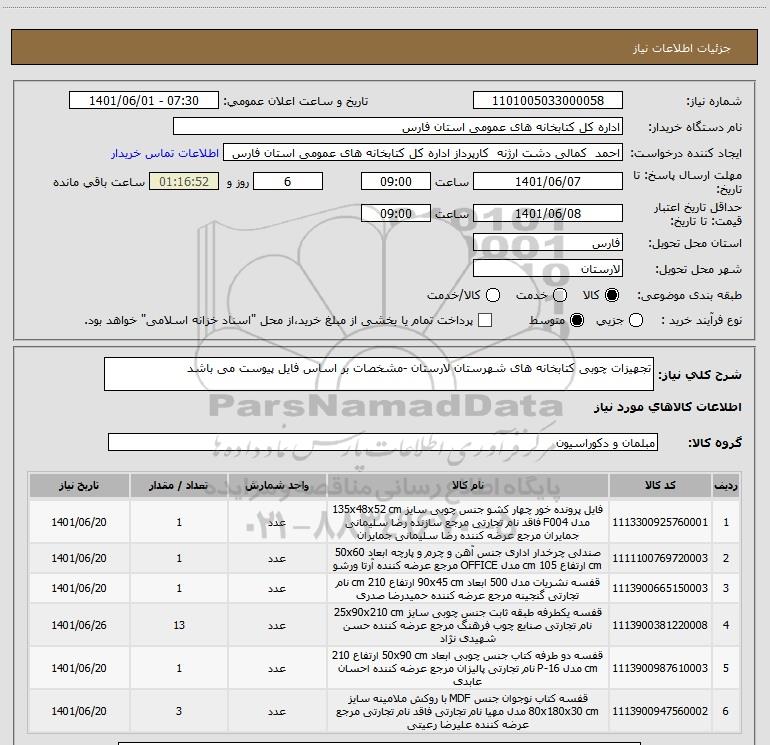Click the remaining time countdown 01:16:52
The height and width of the screenshot is (745, 770).
184,181
